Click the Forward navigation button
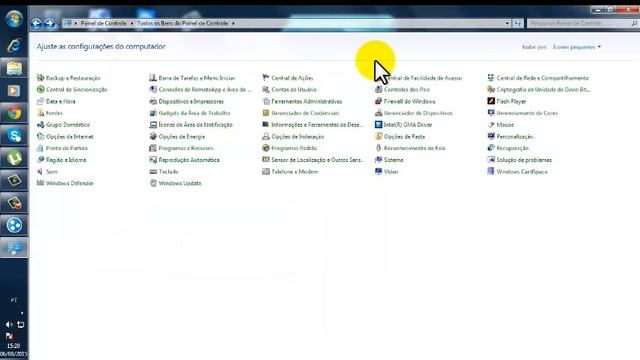Image resolution: width=640 pixels, height=360 pixels. (x=49, y=23)
